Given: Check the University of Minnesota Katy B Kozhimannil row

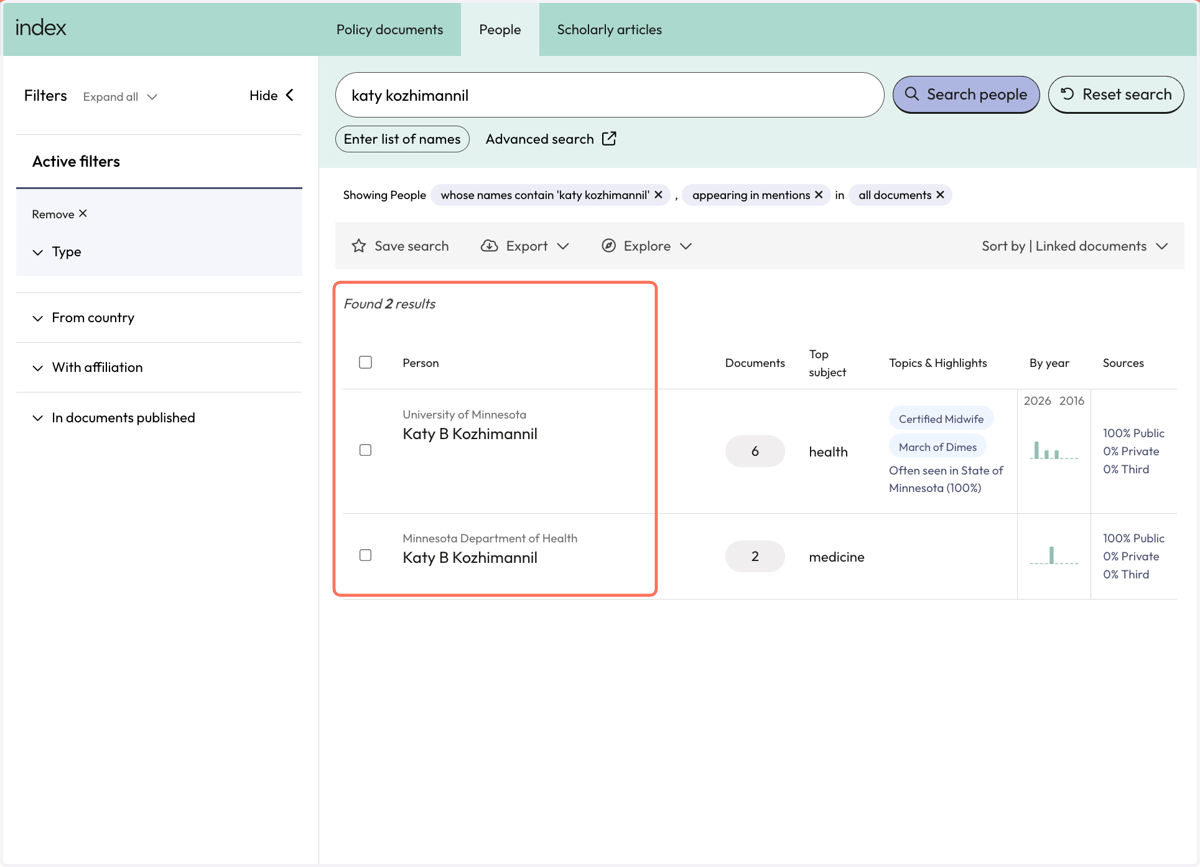Looking at the screenshot, I should [x=365, y=450].
